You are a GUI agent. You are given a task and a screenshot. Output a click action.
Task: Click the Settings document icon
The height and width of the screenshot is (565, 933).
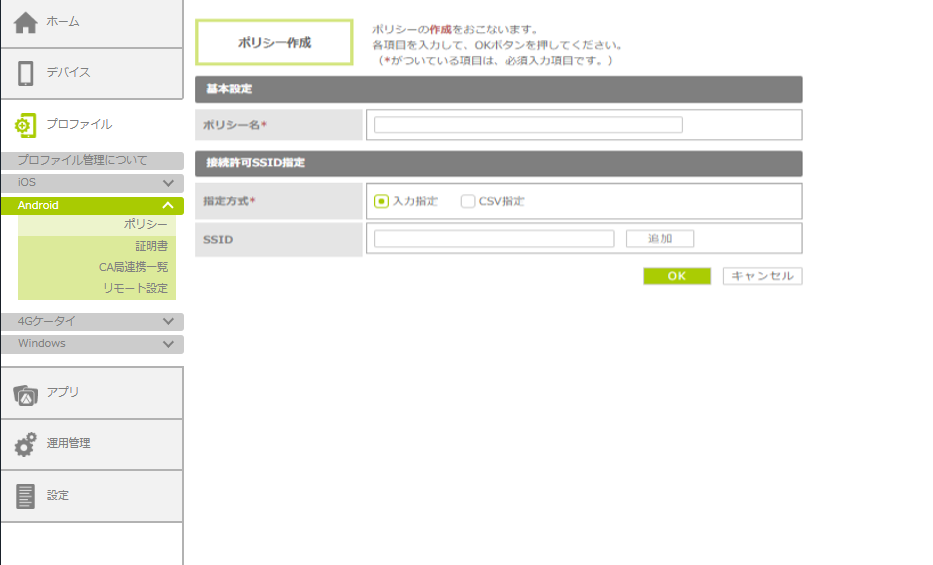point(26,496)
